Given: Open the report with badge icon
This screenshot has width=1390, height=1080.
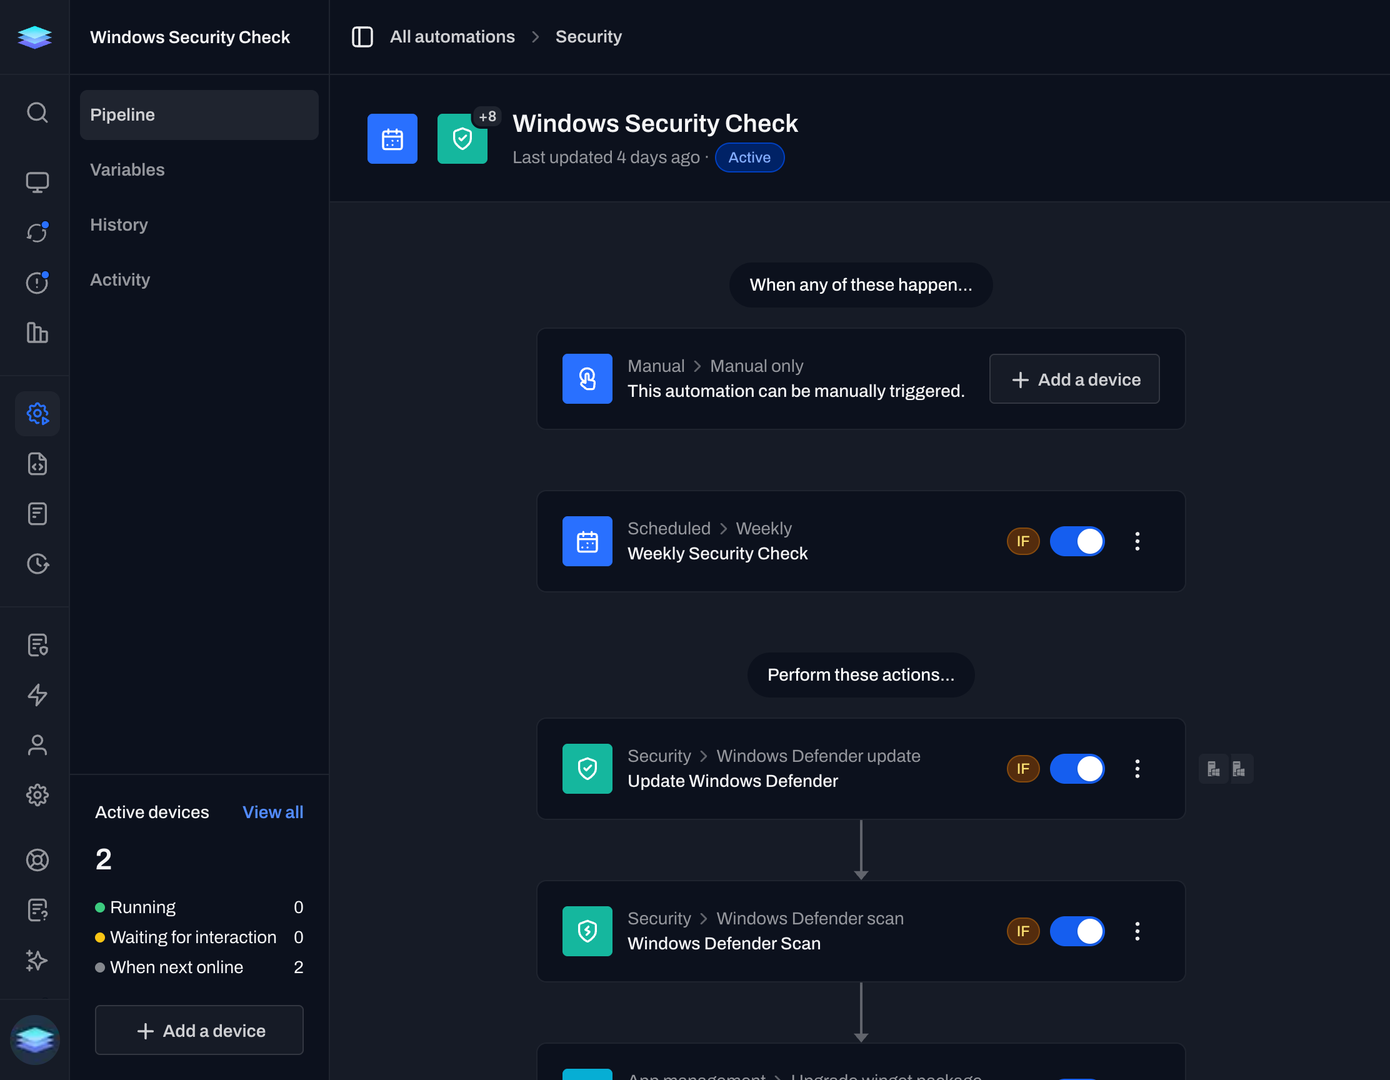Looking at the screenshot, I should click(x=37, y=645).
